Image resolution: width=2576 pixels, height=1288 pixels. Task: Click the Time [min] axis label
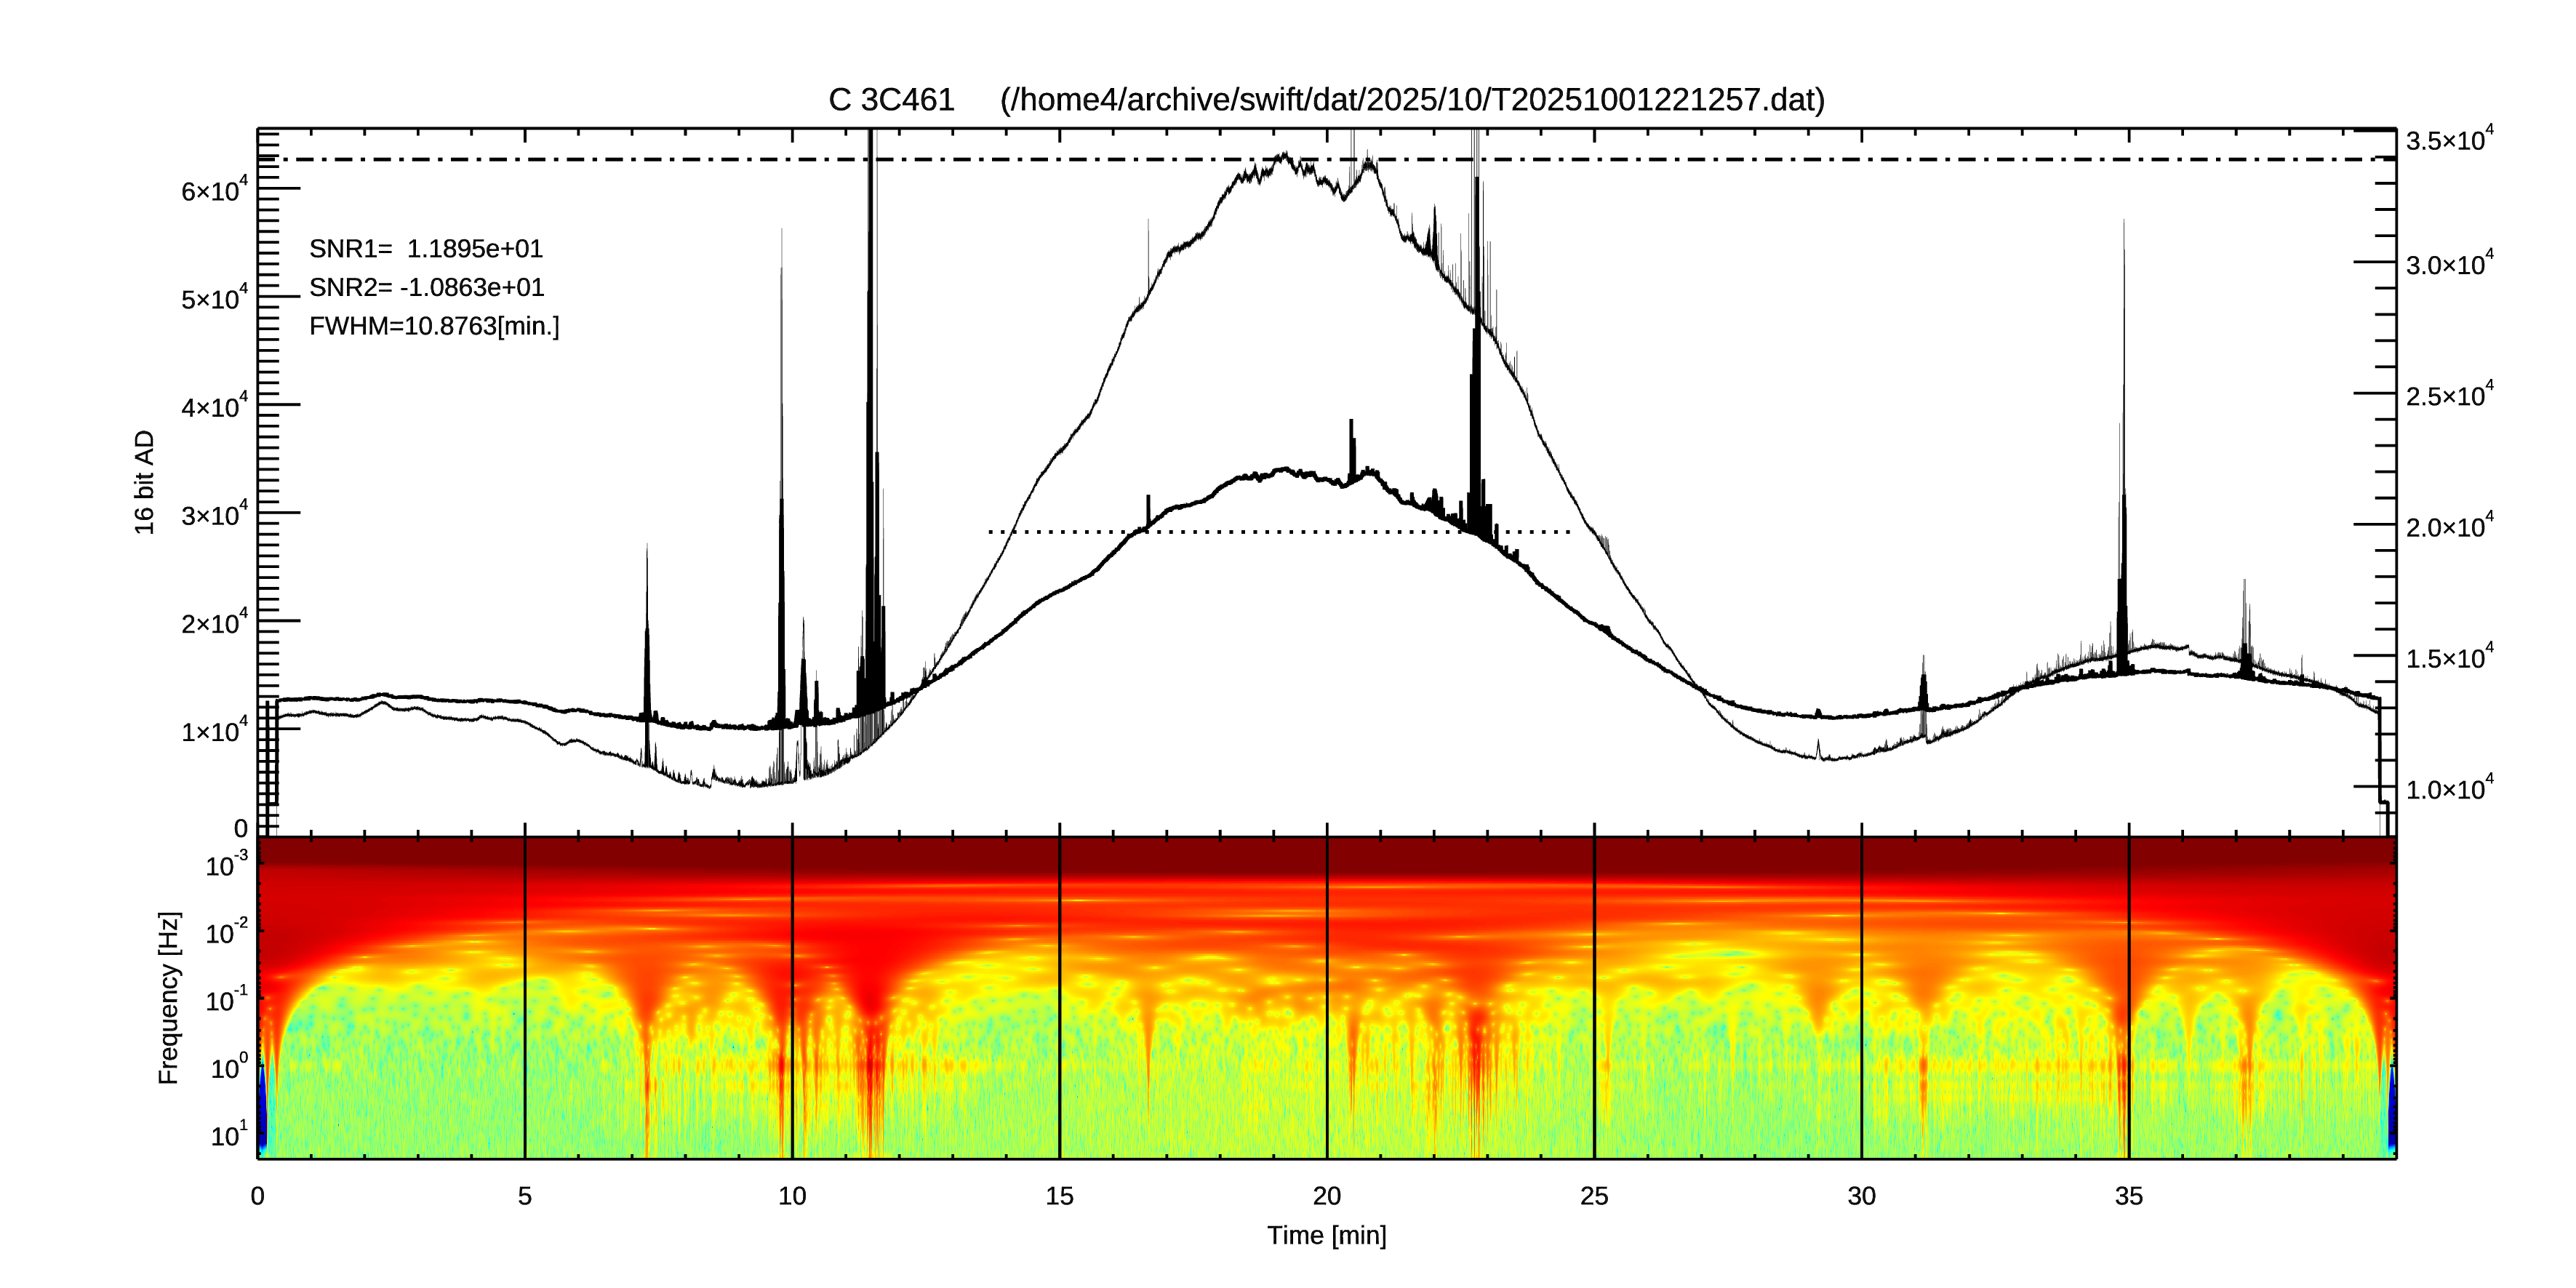tap(1326, 1235)
